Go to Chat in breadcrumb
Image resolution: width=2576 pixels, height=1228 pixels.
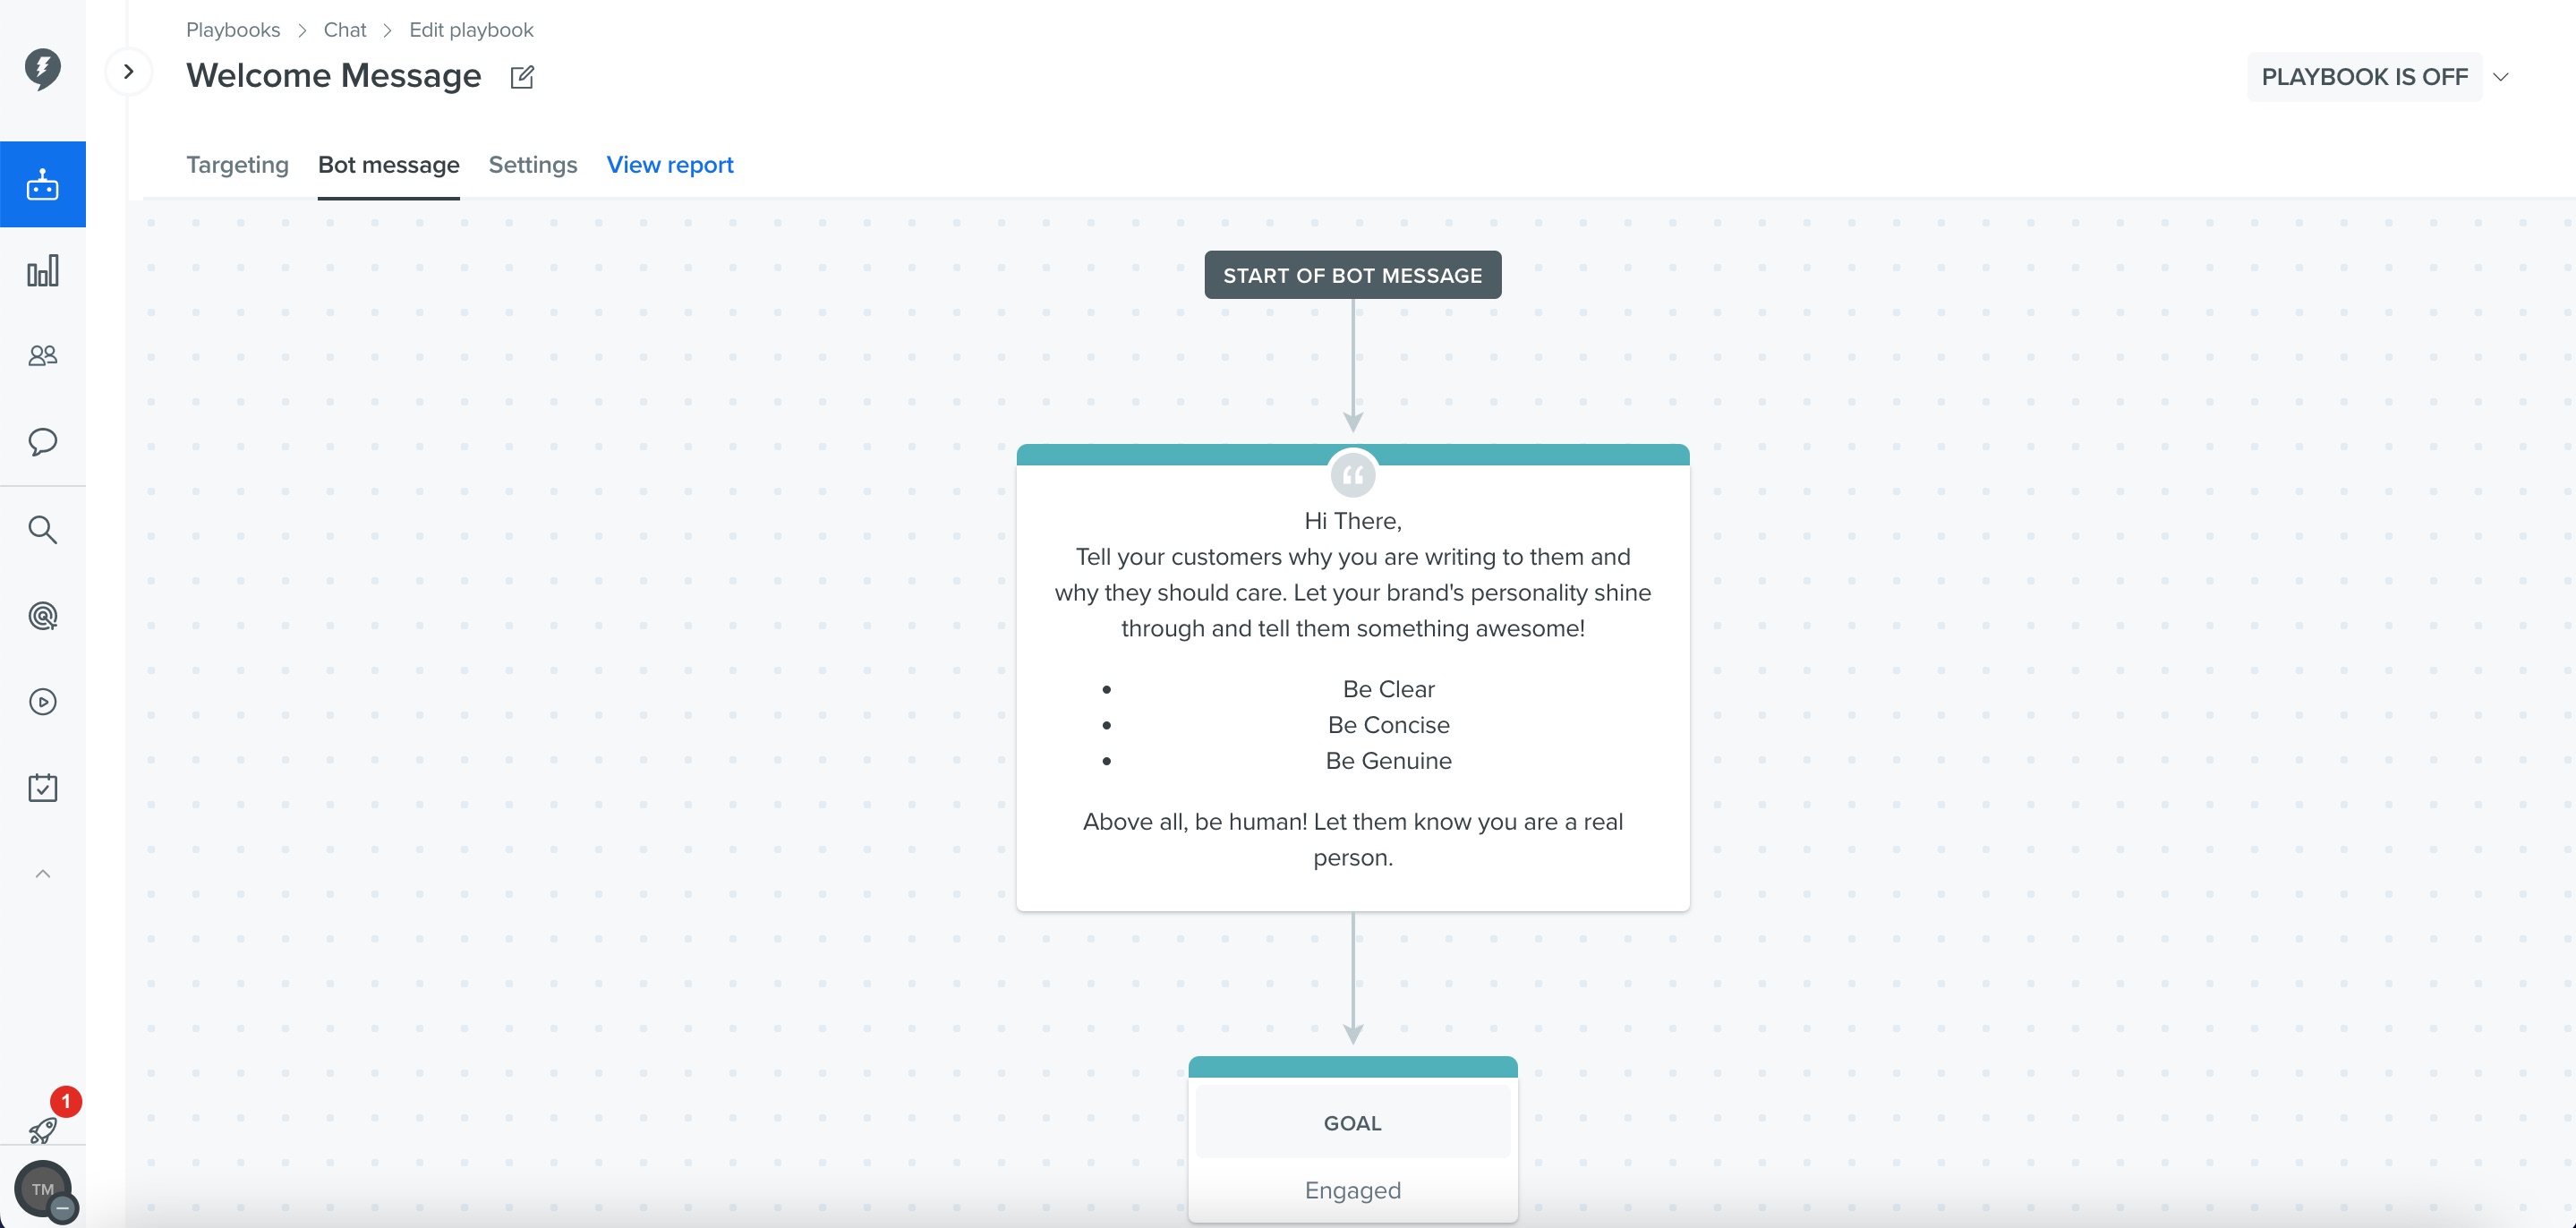(345, 30)
